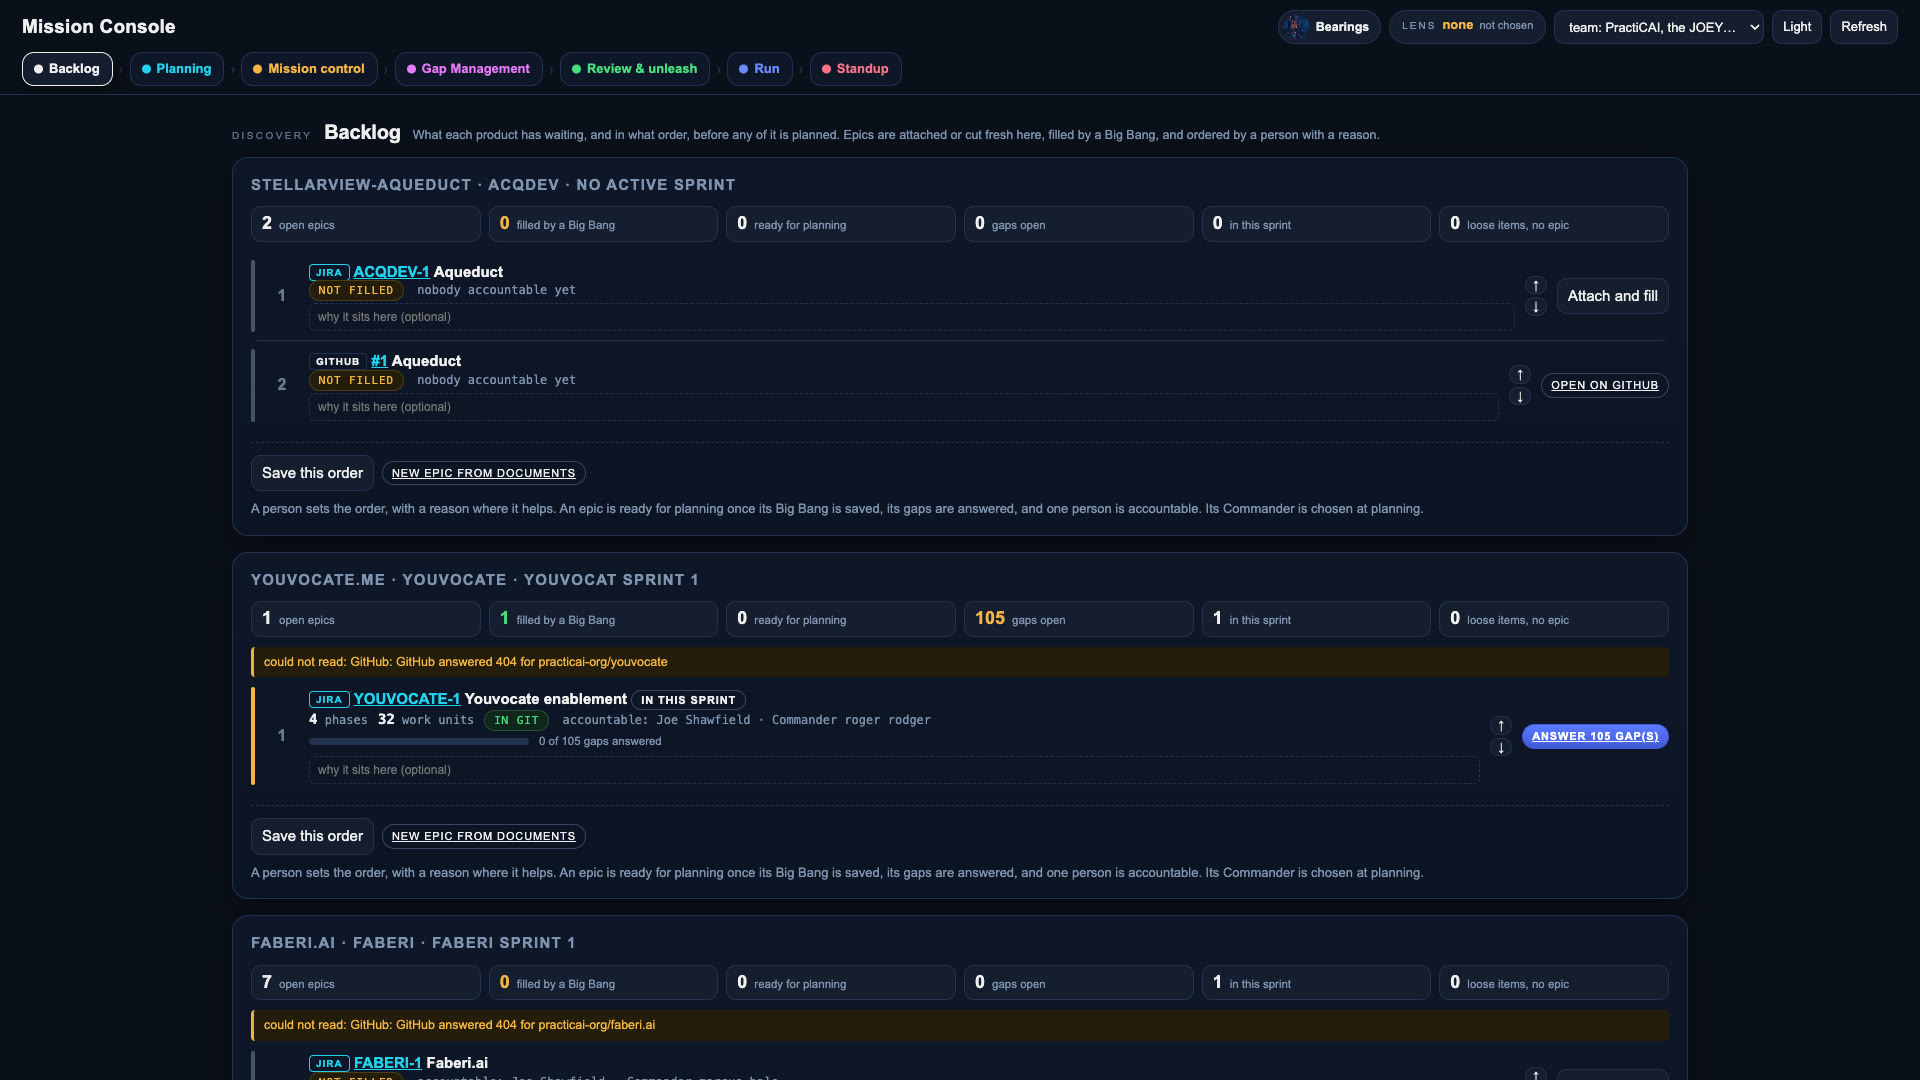1920x1080 pixels.
Task: Open the YOUVOCATE-1 Jira link
Action: point(407,699)
